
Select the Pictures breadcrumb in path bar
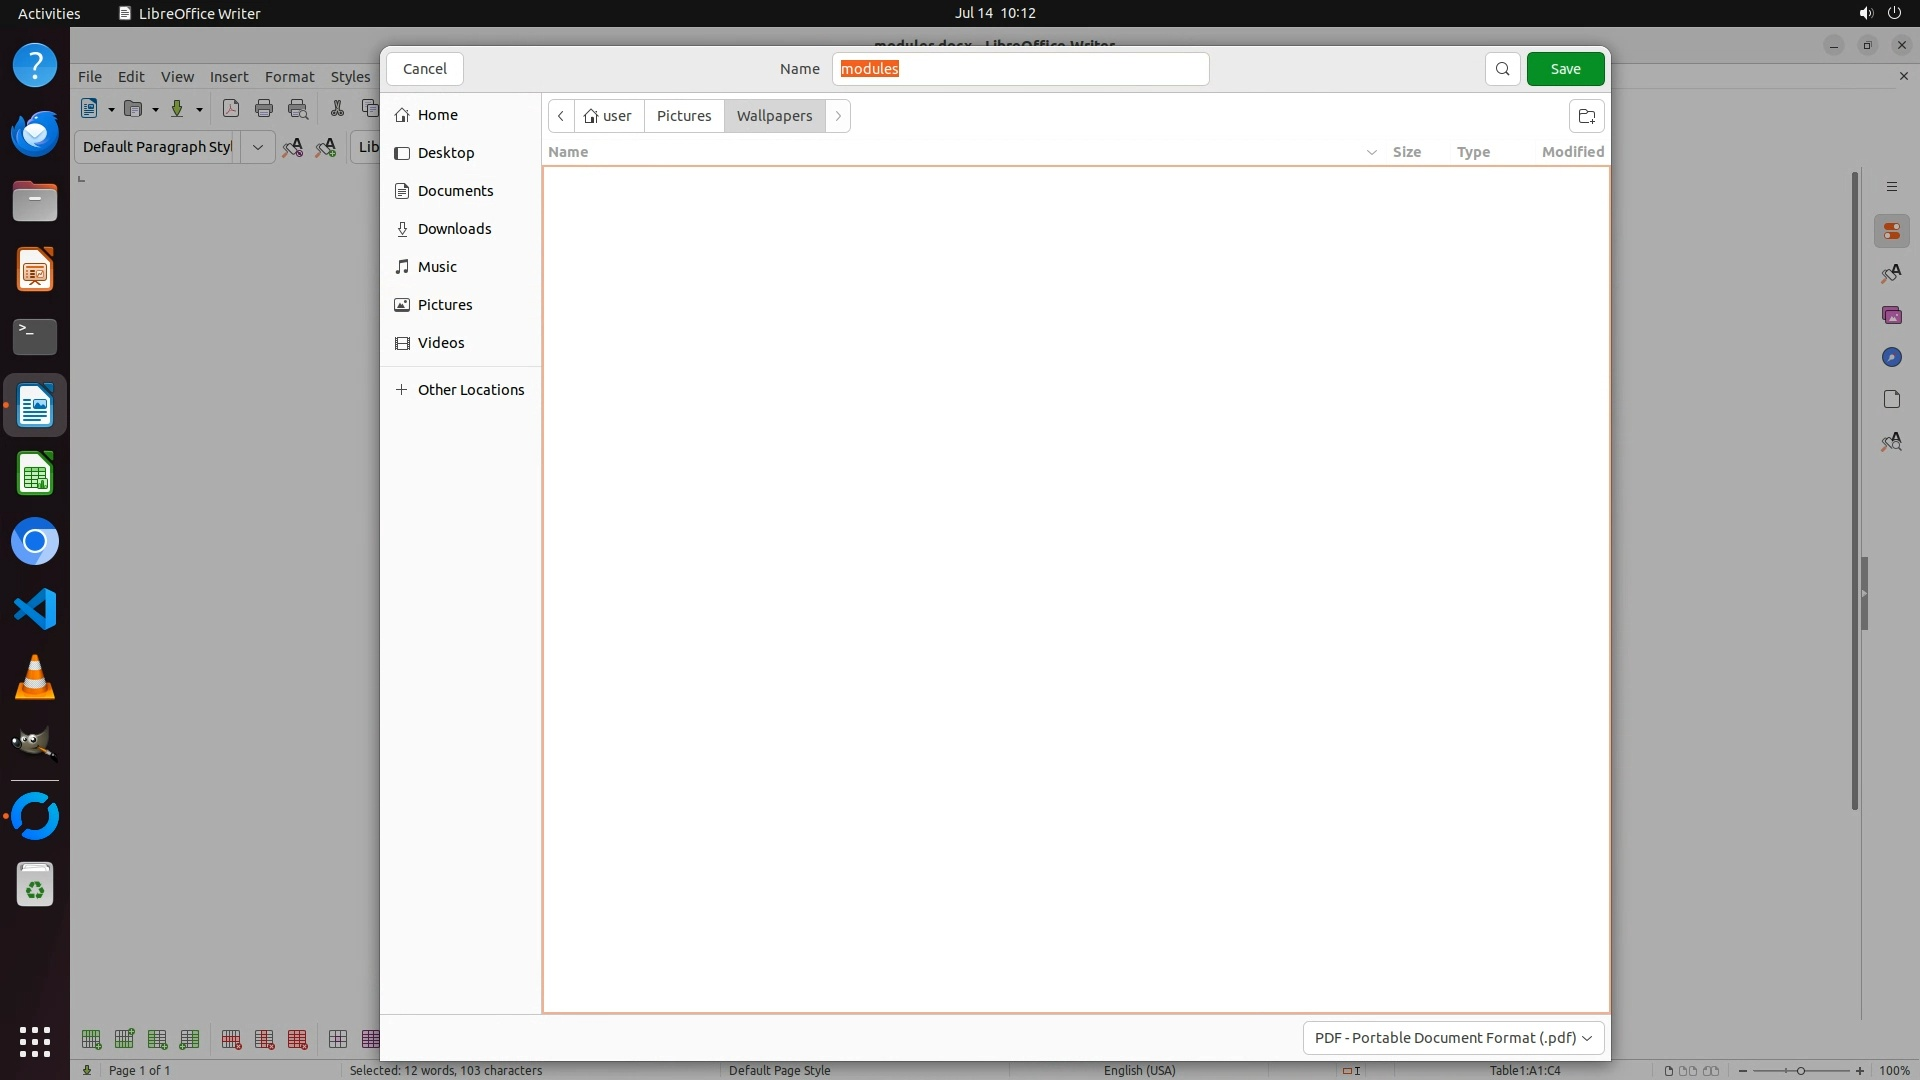684,116
